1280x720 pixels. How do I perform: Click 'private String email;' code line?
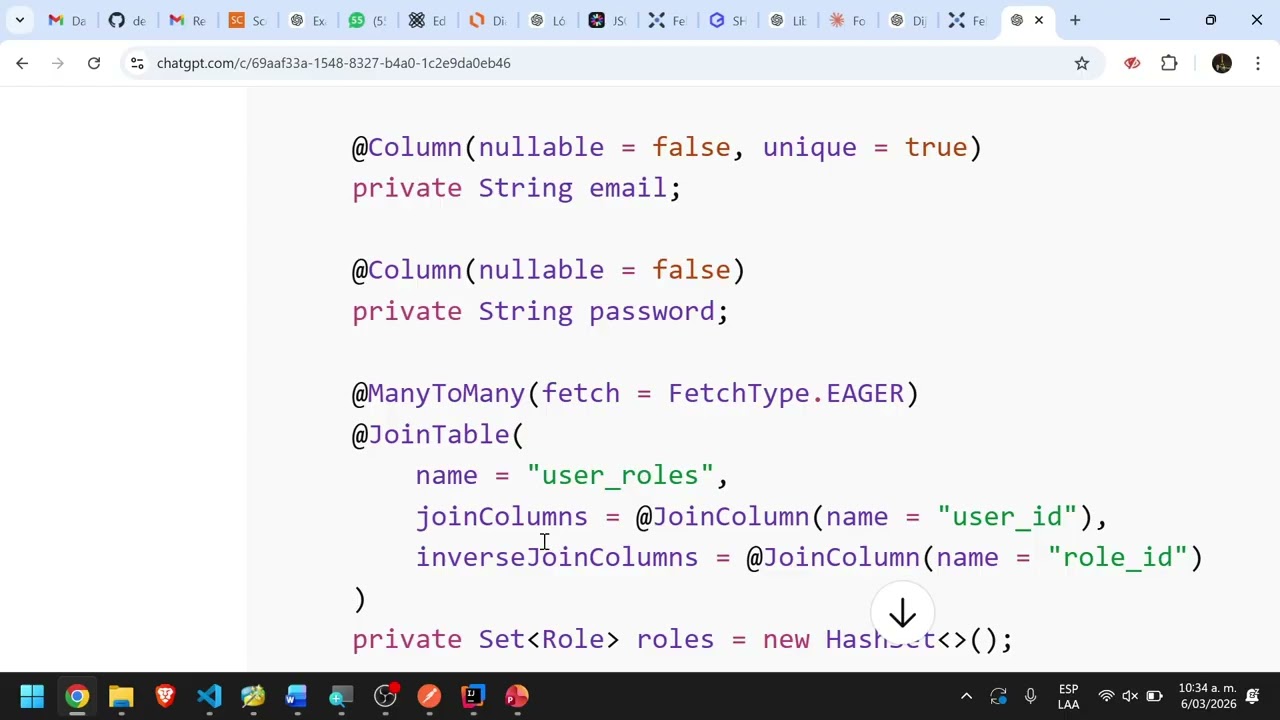pyautogui.click(x=516, y=188)
